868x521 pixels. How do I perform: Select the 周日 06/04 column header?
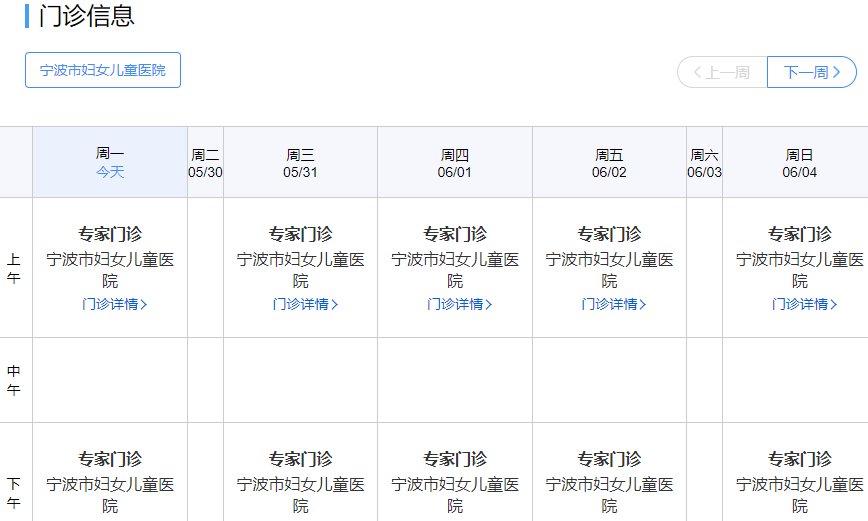click(x=799, y=162)
